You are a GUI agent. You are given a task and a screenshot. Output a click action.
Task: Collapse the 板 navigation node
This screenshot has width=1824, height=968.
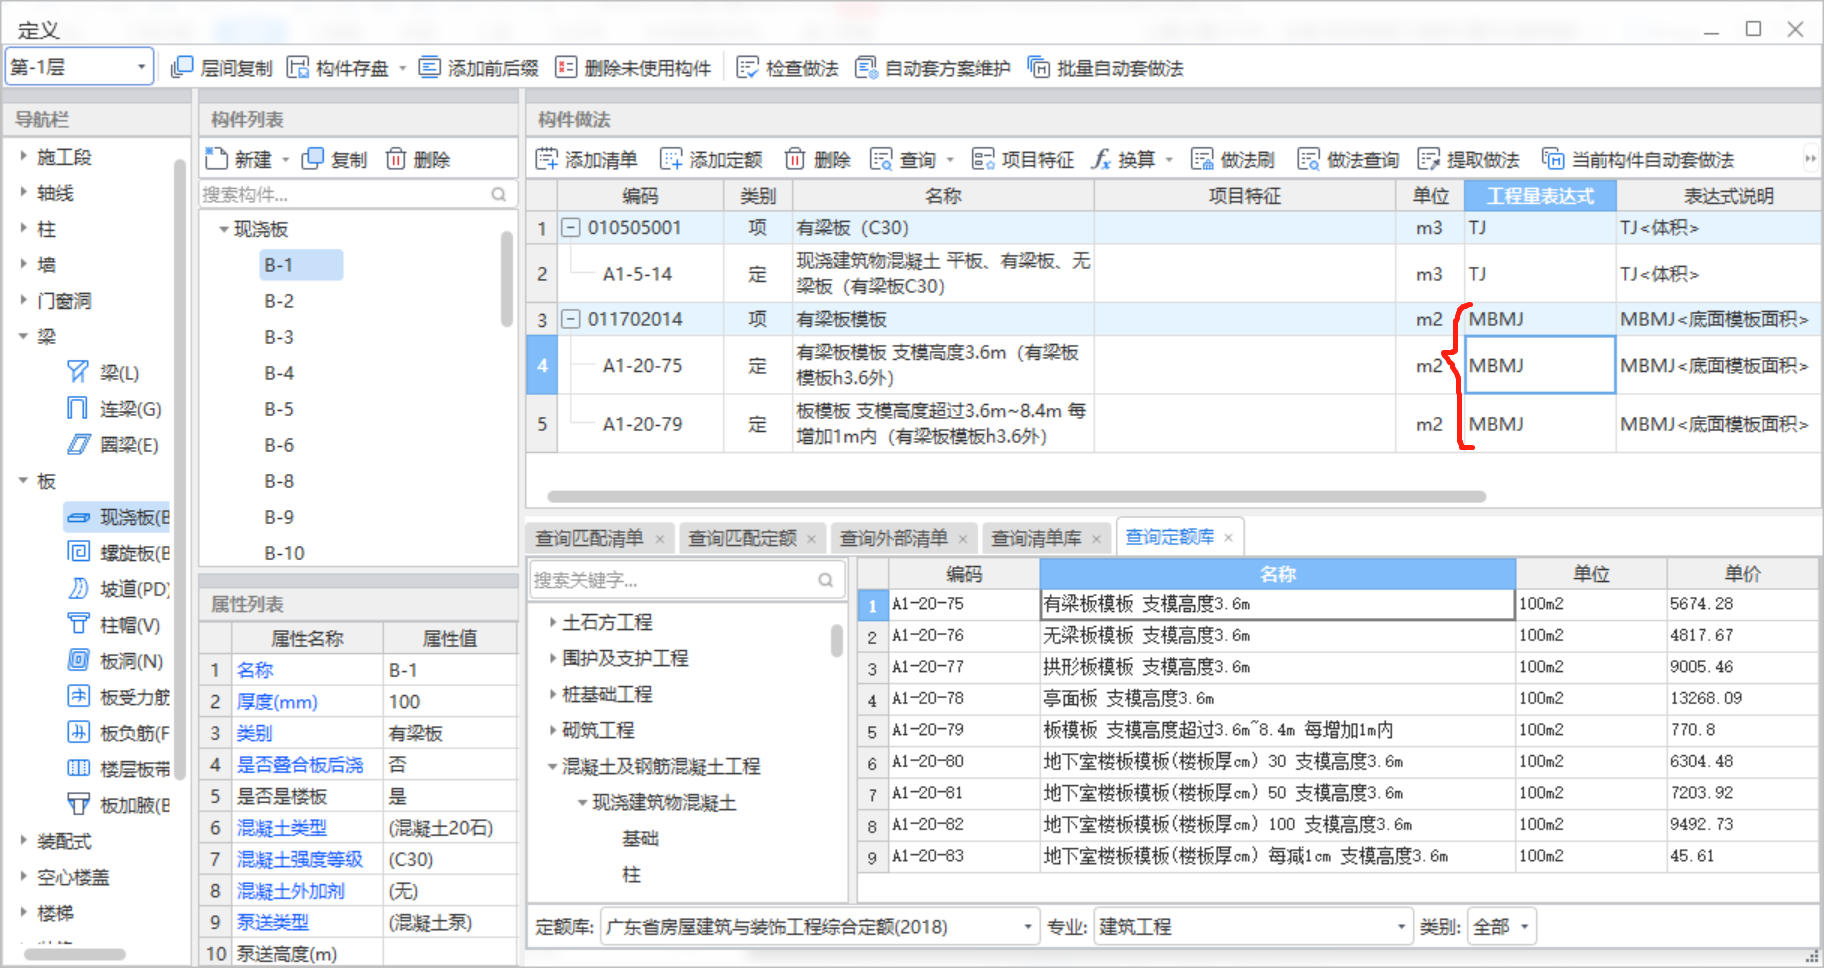click(x=23, y=481)
